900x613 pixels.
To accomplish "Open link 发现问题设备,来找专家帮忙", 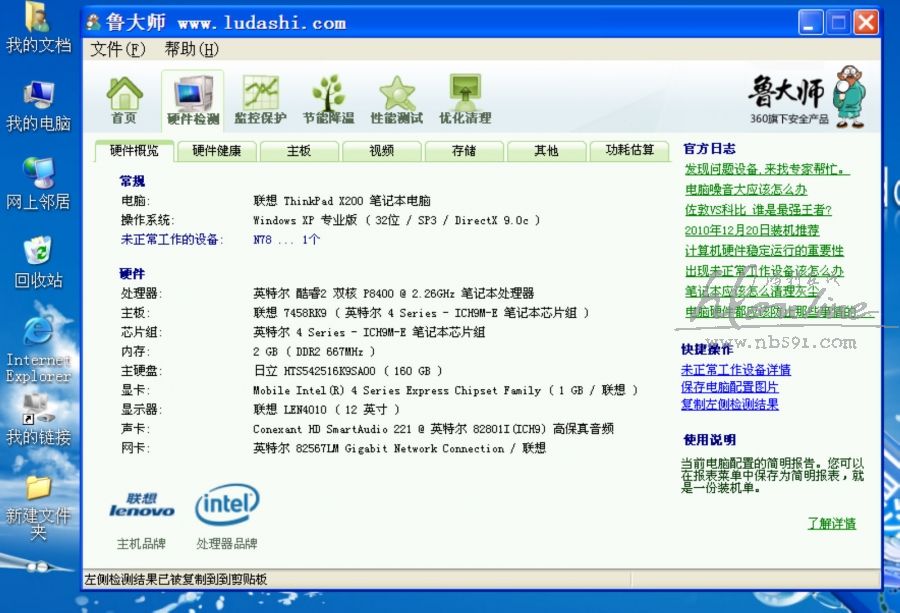I will 767,169.
